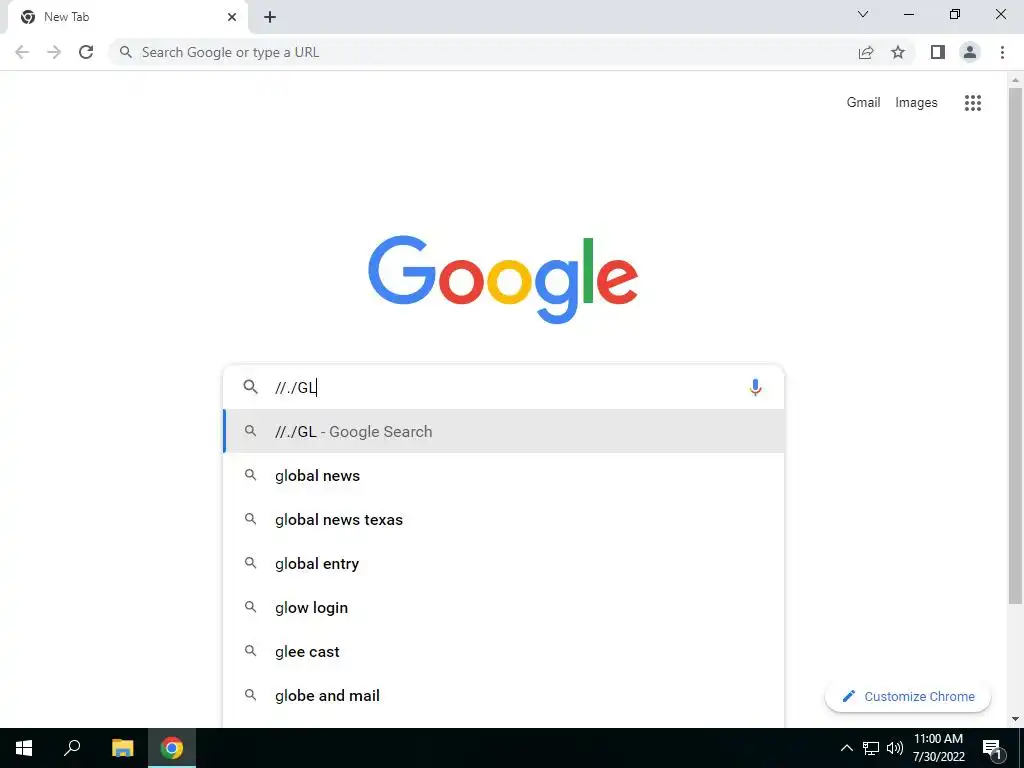Click the address bar input field
This screenshot has width=1024, height=768.
[483, 52]
